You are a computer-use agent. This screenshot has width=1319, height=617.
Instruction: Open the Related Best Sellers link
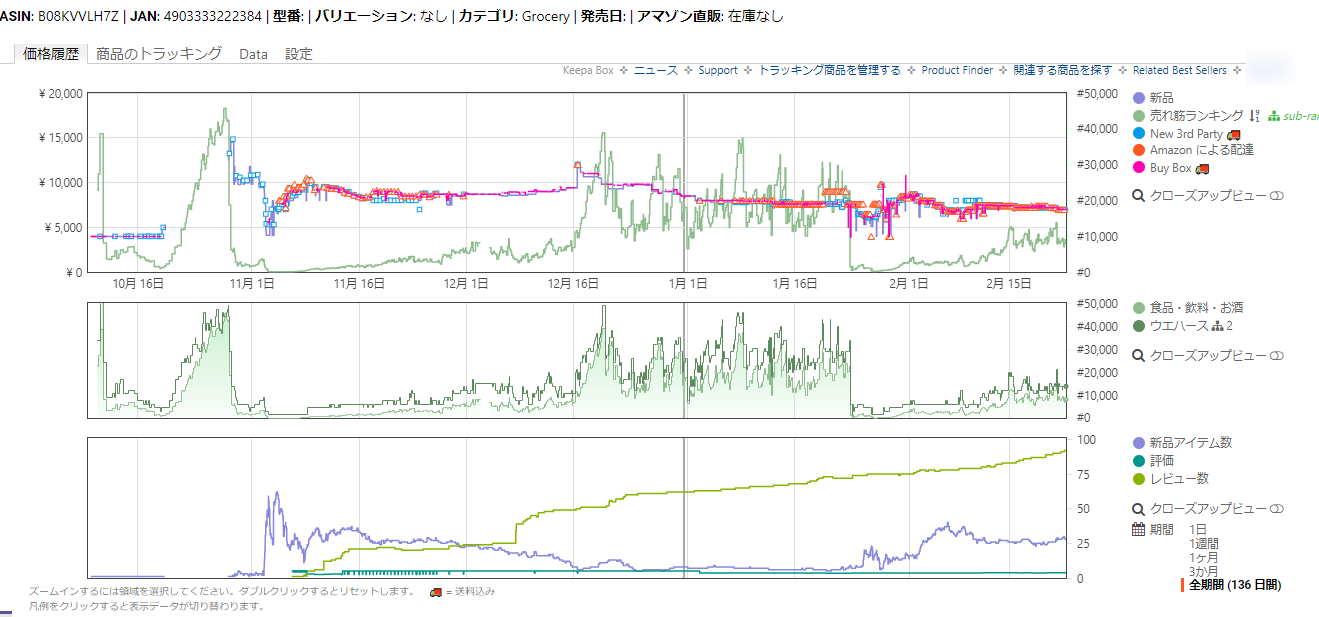pyautogui.click(x=1181, y=70)
